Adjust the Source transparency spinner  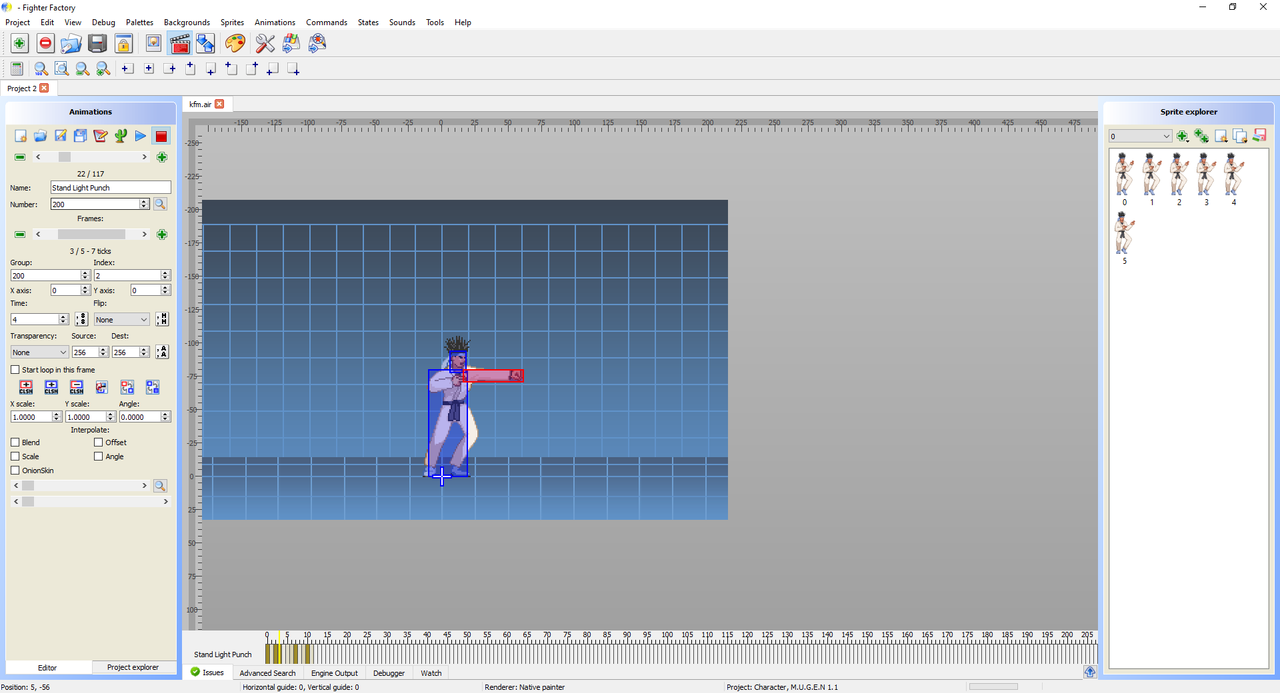pos(104,352)
